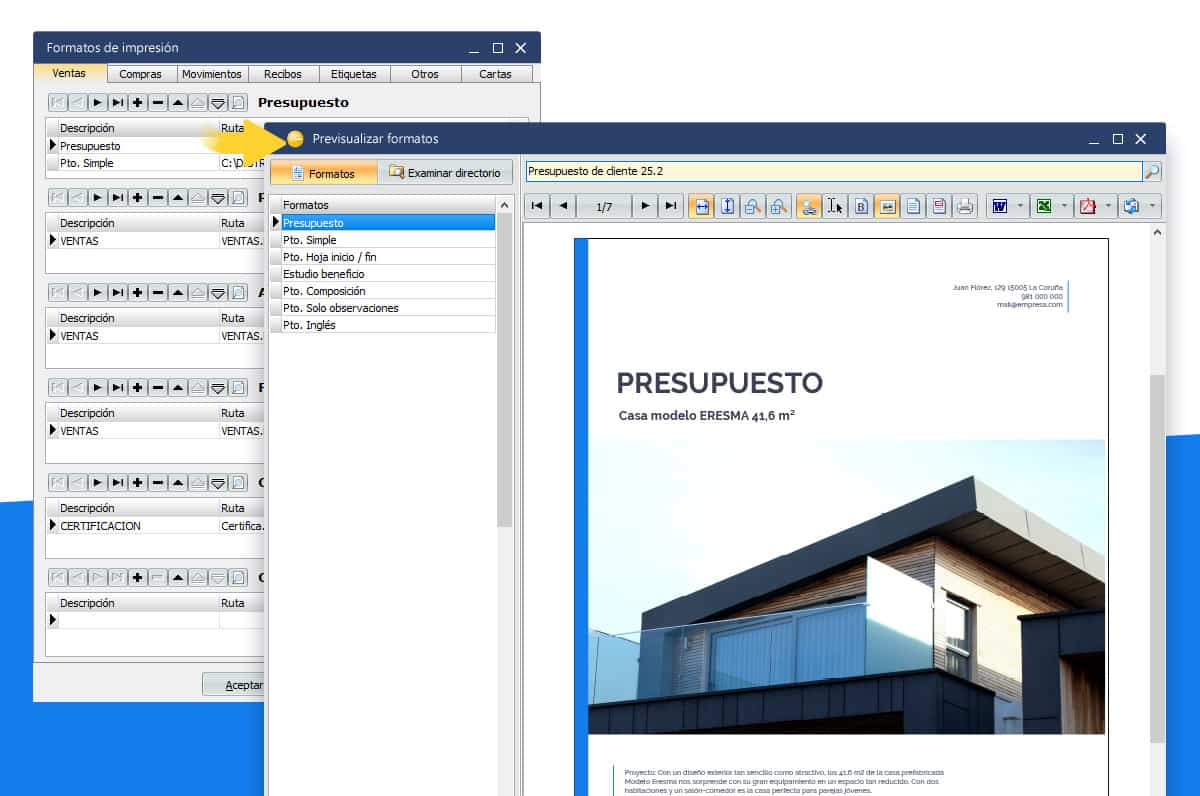
Task: Click the next page arrow in preview toolbar
Action: click(646, 207)
